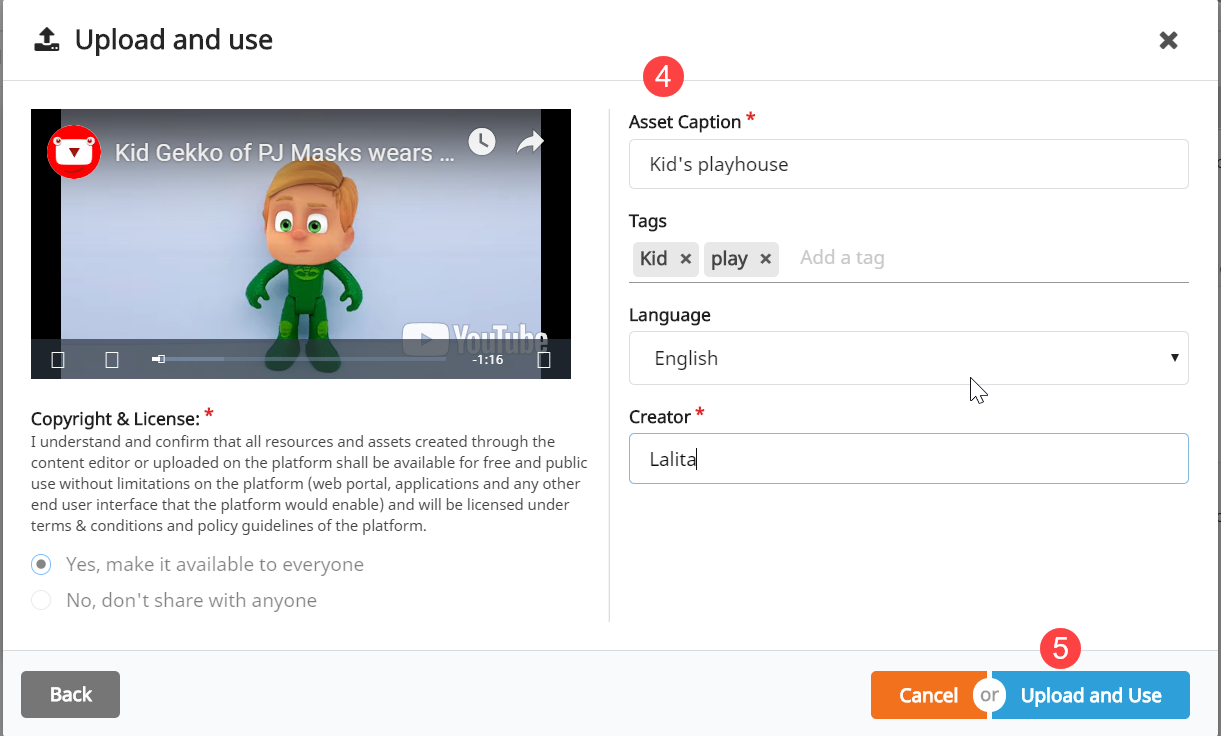The image size is (1221, 736).
Task: Click the Share arrow icon on video
Action: [530, 143]
